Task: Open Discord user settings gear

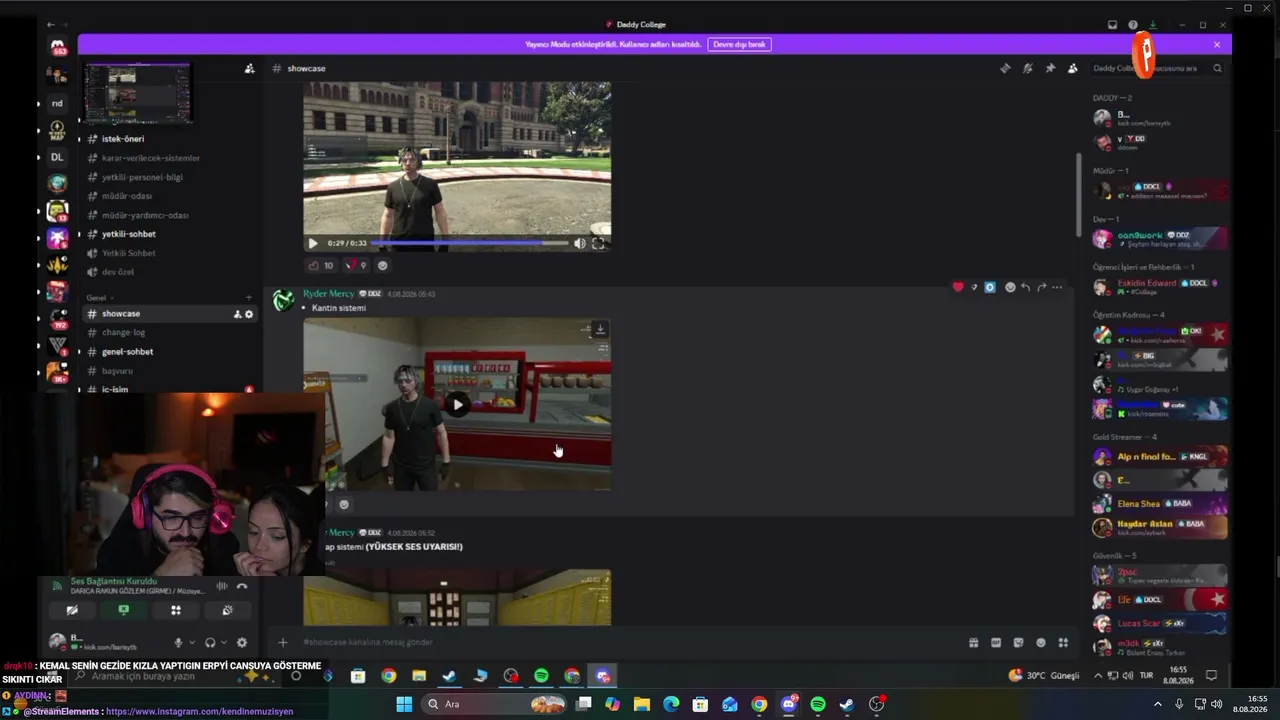Action: point(242,643)
